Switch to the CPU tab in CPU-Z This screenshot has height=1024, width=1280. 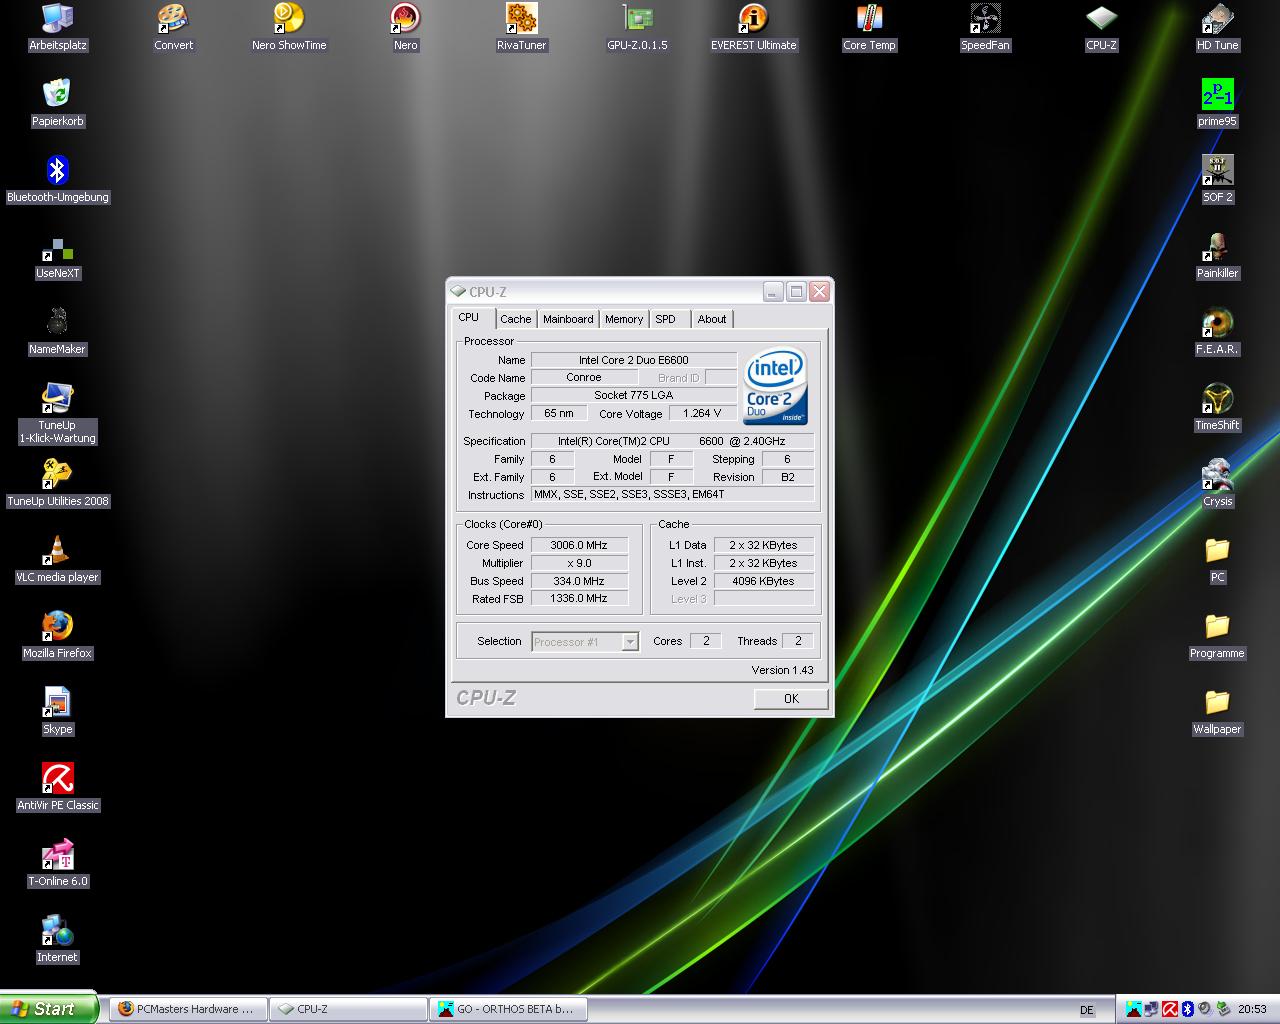(x=468, y=318)
